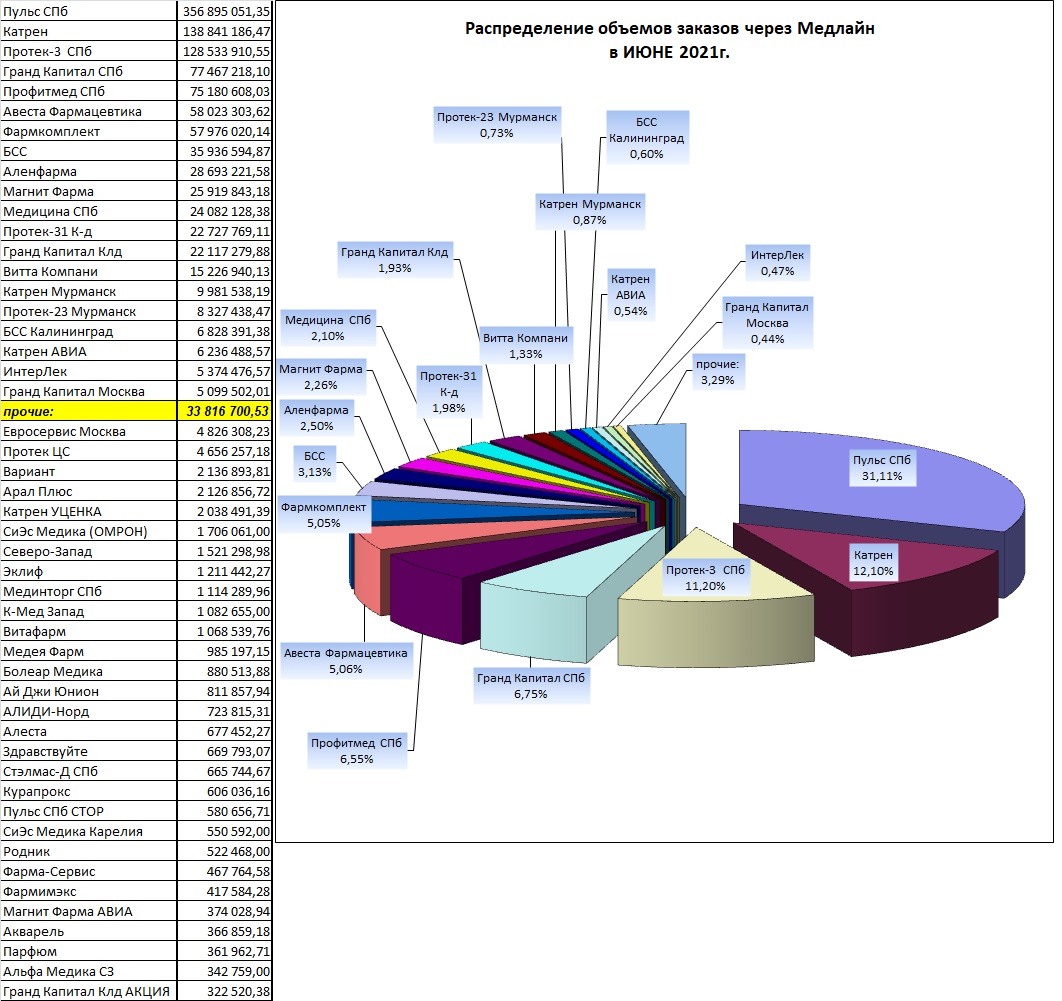Image resolution: width=1062 pixels, height=1001 pixels.
Task: Click the Гранд Капитал Клд АКЦИЯ cell
Action: 89,991
